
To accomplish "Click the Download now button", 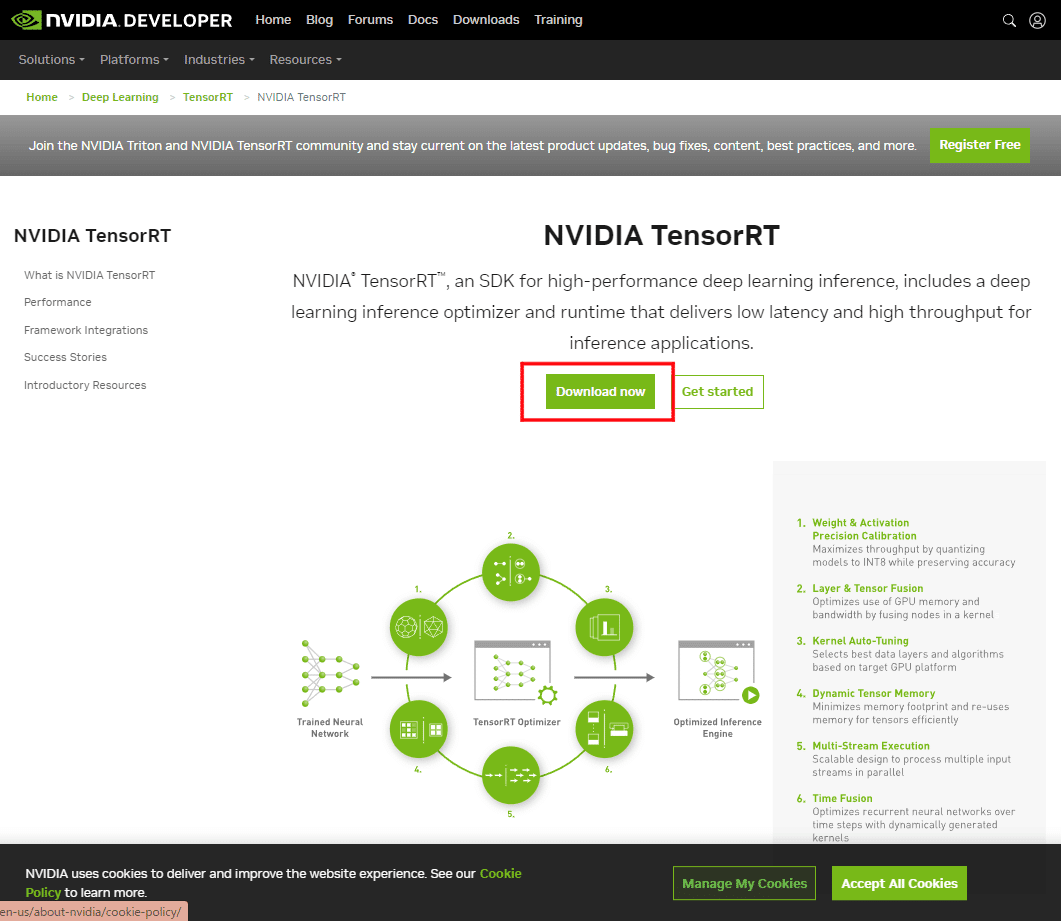I will tap(600, 392).
